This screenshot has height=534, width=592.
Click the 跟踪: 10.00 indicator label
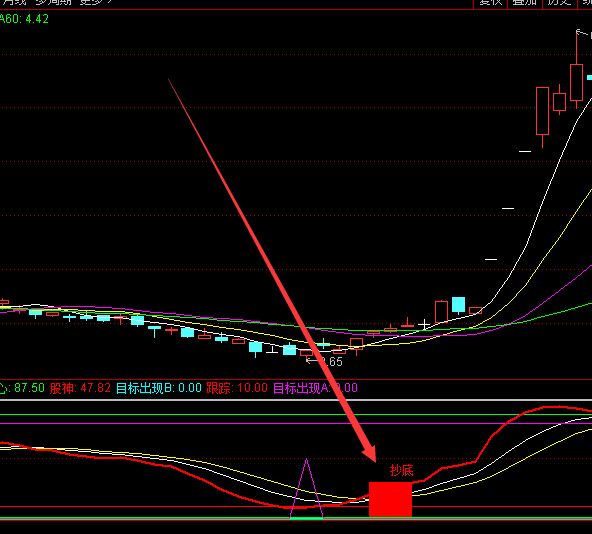[x=237, y=388]
